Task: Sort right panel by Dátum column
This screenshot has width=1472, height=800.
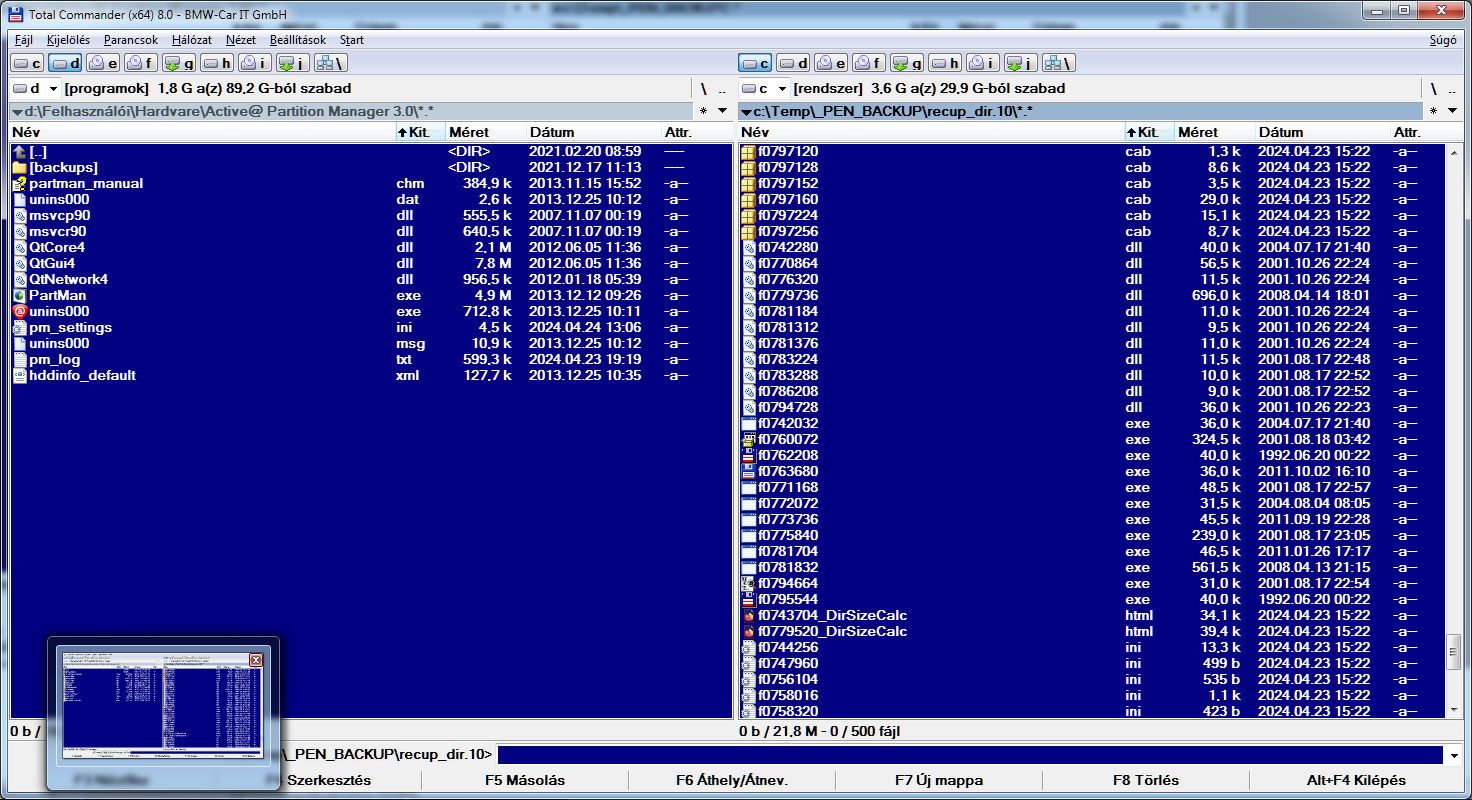Action: pos(1322,132)
